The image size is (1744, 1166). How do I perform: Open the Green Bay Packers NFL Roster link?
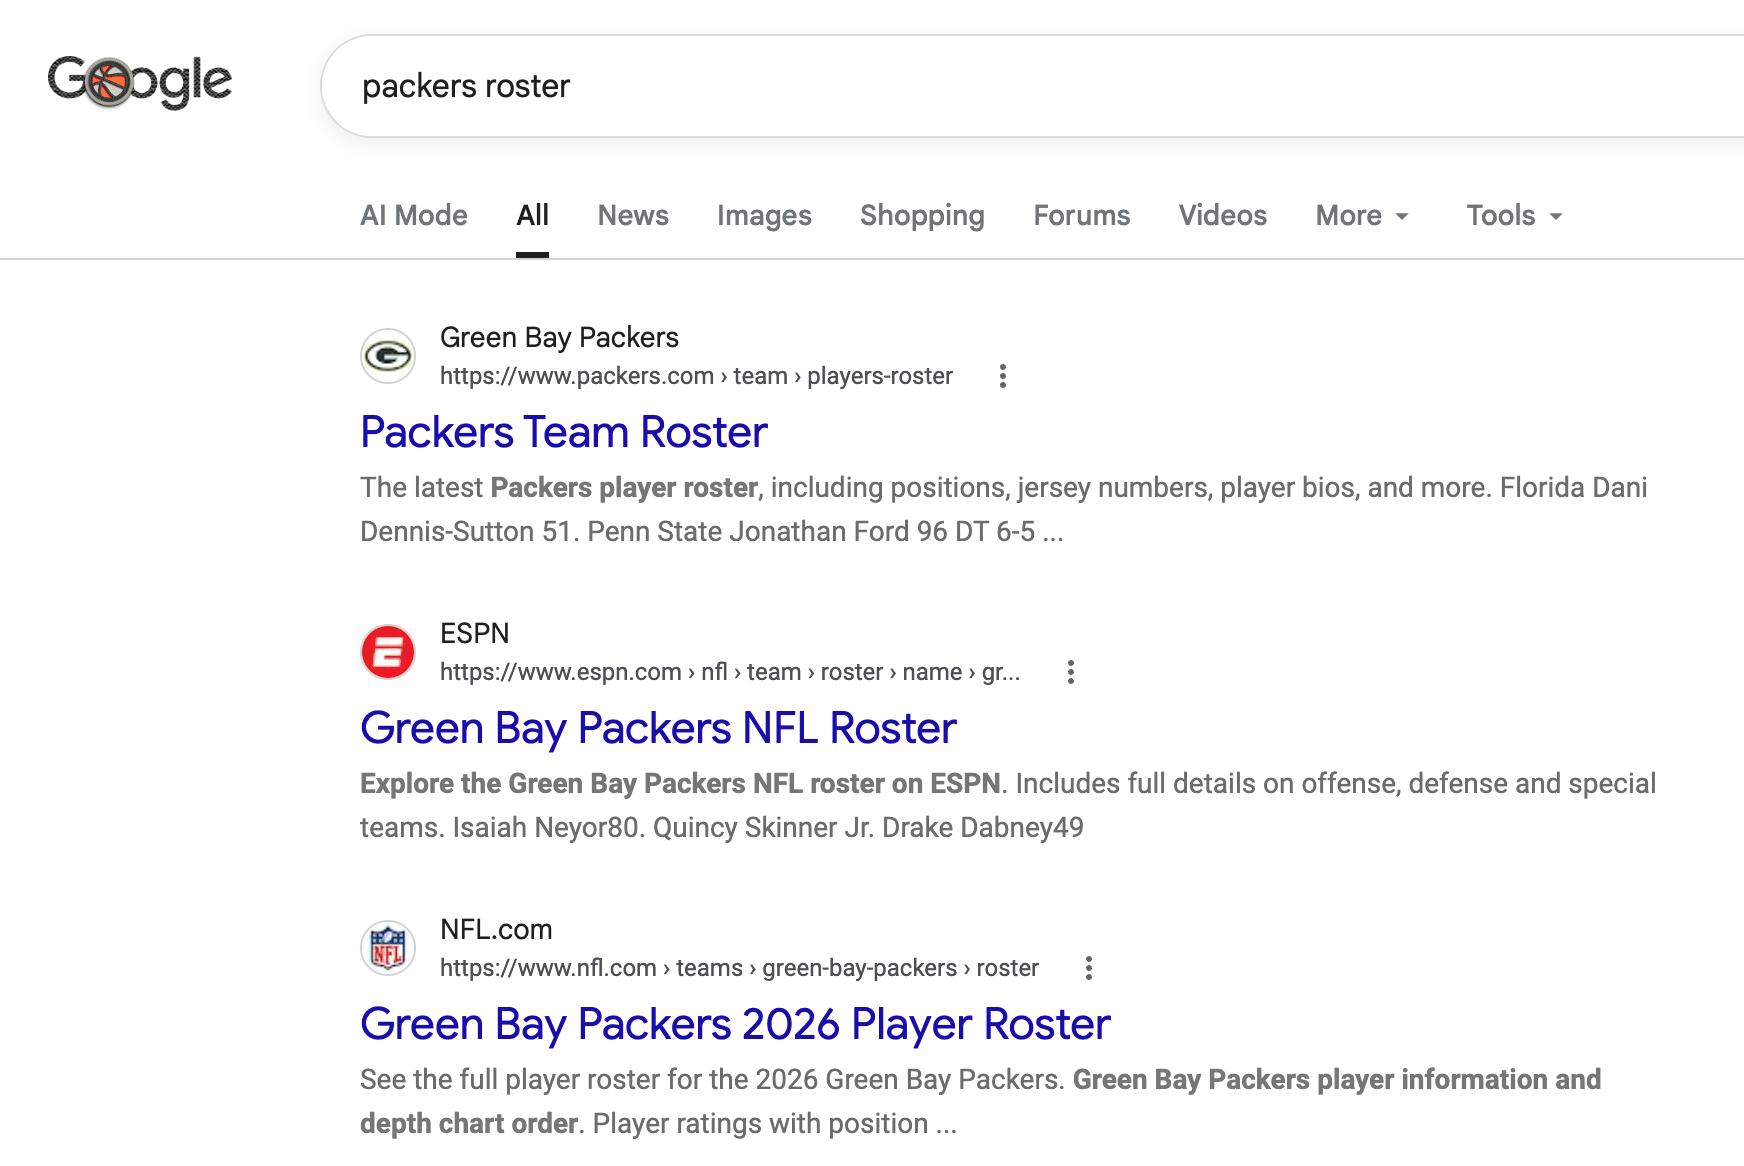pyautogui.click(x=658, y=728)
